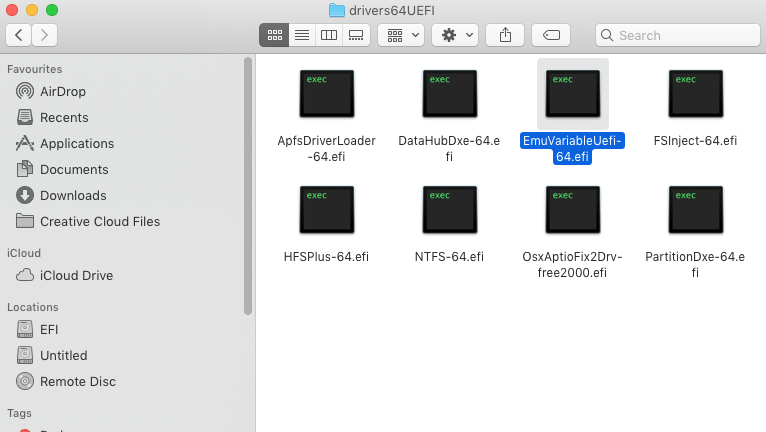Click the highlighted EmuVariableUefi-64.efi file name
The image size is (766, 432).
click(572, 149)
